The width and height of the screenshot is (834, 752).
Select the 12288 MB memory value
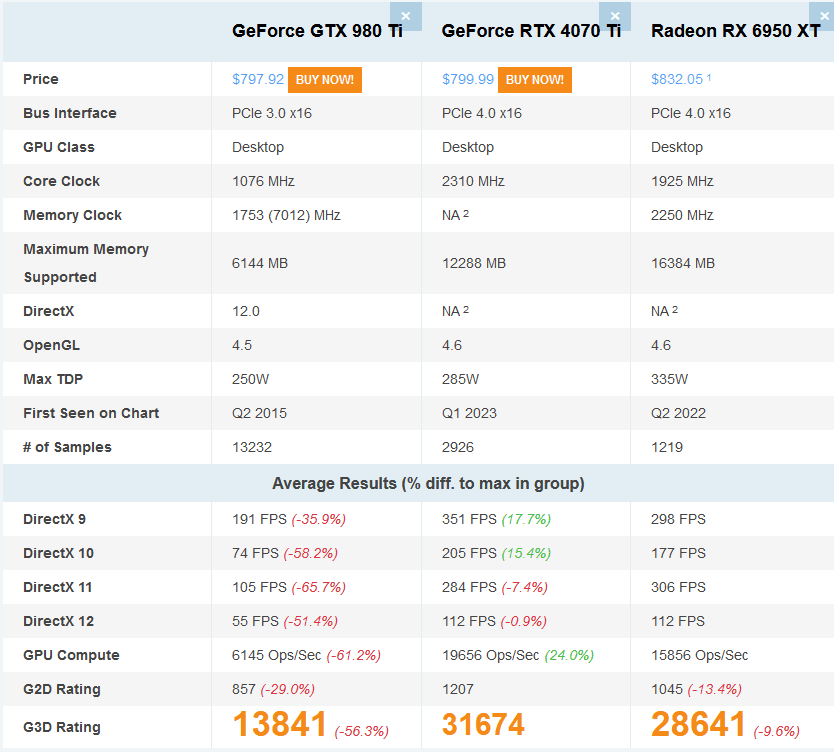coord(474,263)
